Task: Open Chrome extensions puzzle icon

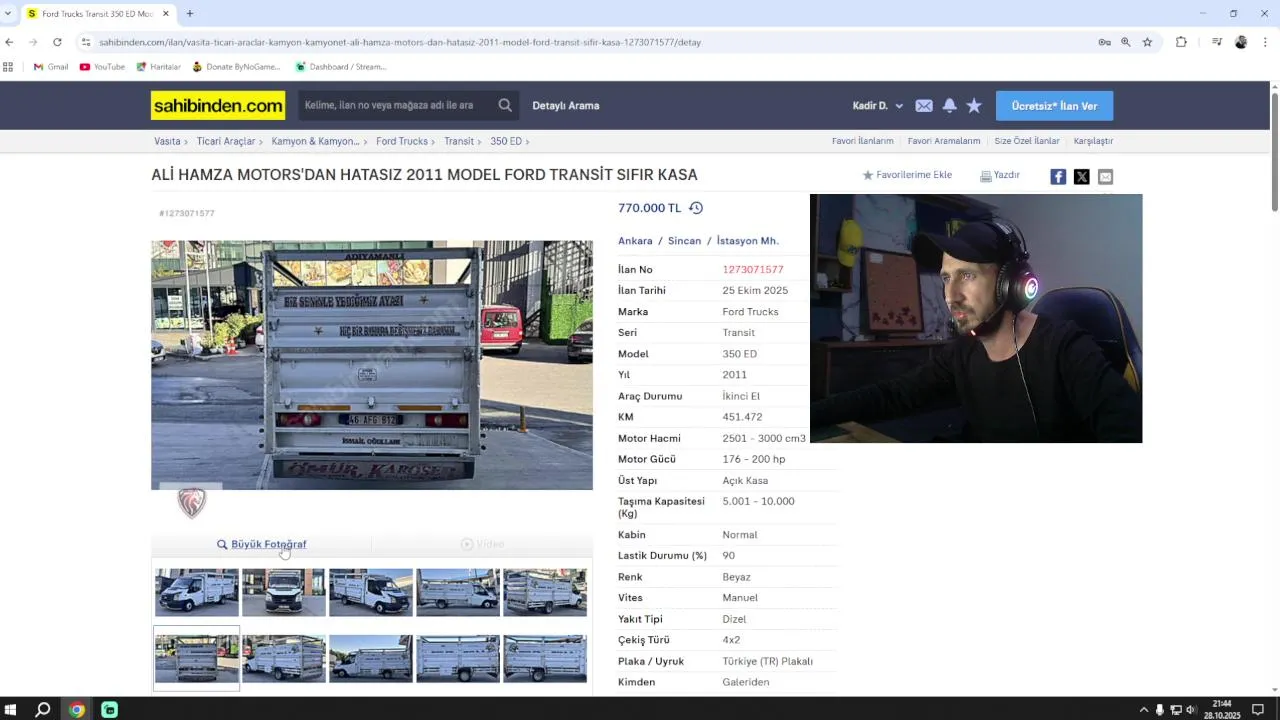Action: (1181, 42)
